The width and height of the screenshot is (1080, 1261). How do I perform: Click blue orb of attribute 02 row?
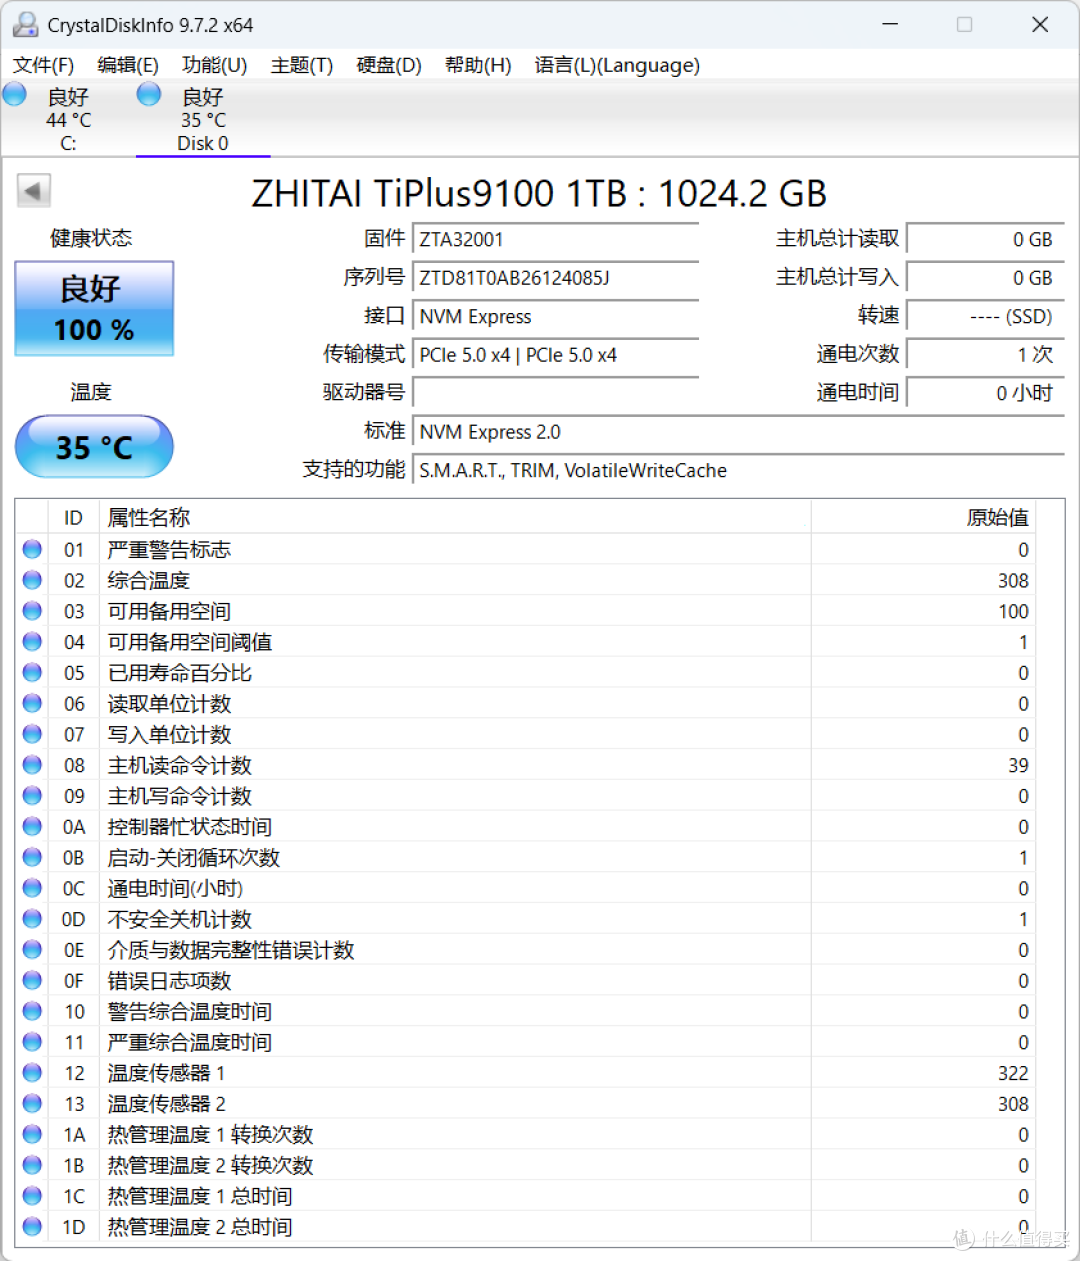coord(32,580)
